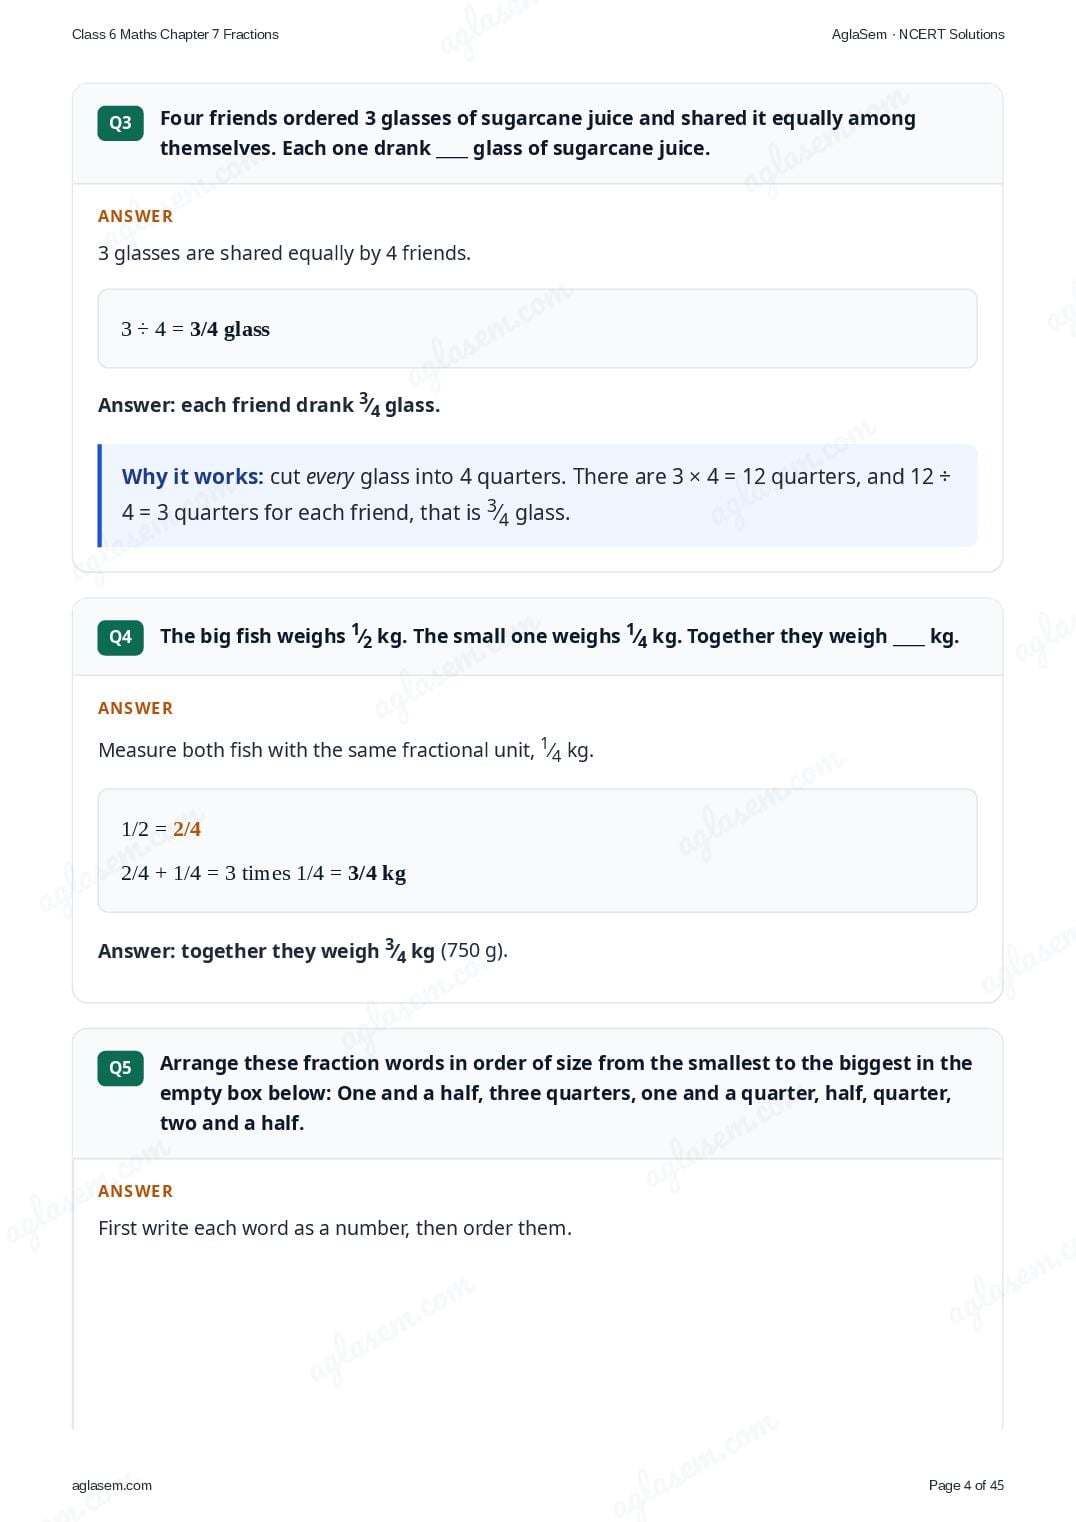
Task: Click the Q4 fish weight question text
Action: point(559,636)
